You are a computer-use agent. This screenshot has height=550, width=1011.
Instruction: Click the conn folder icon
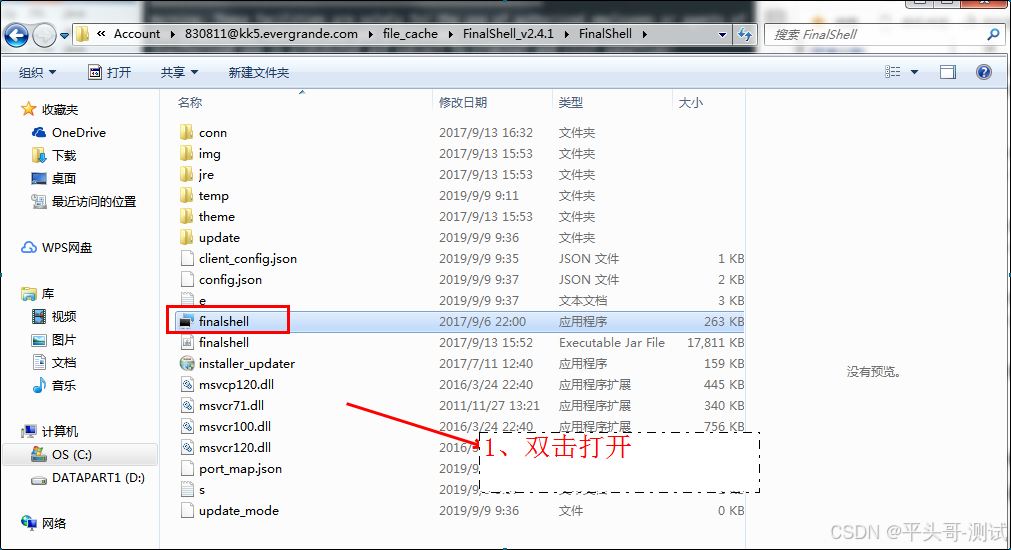[x=186, y=132]
